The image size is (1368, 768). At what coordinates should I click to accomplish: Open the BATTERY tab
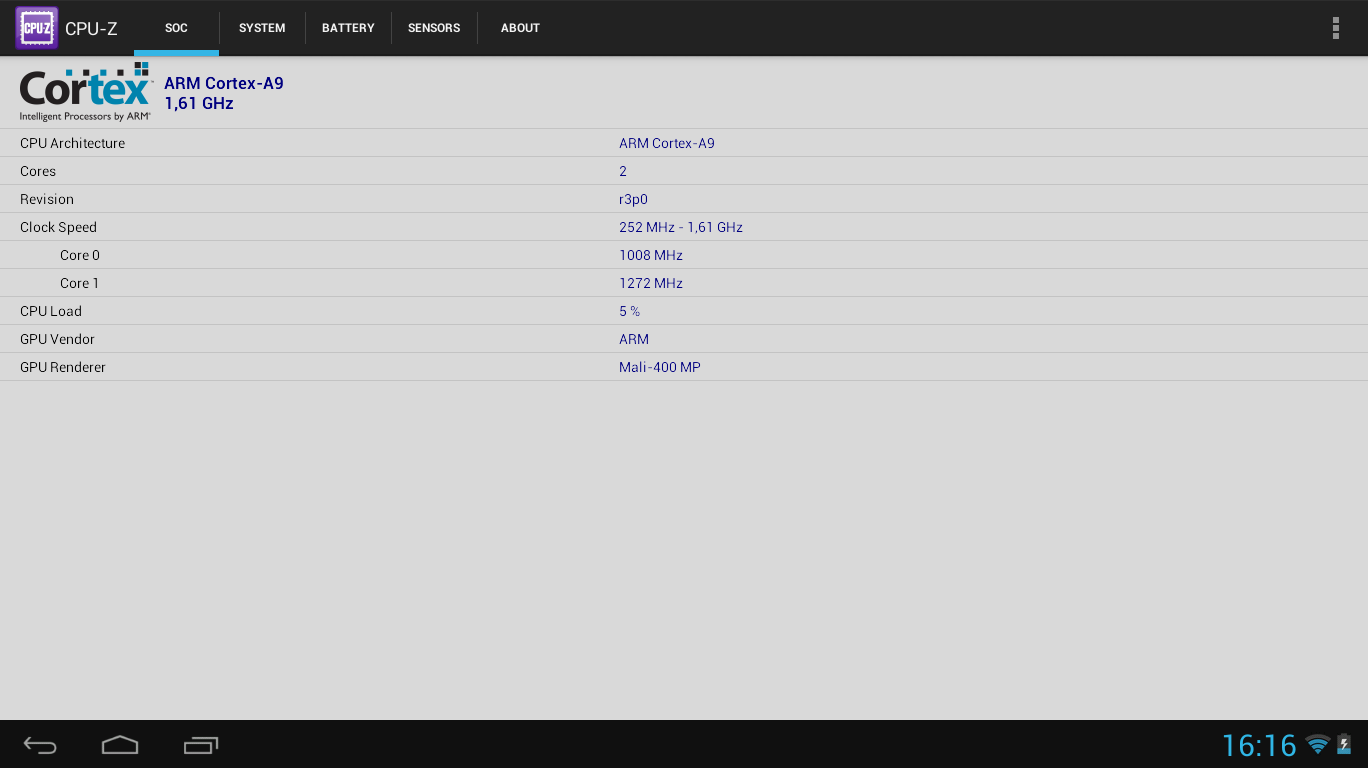(x=348, y=28)
